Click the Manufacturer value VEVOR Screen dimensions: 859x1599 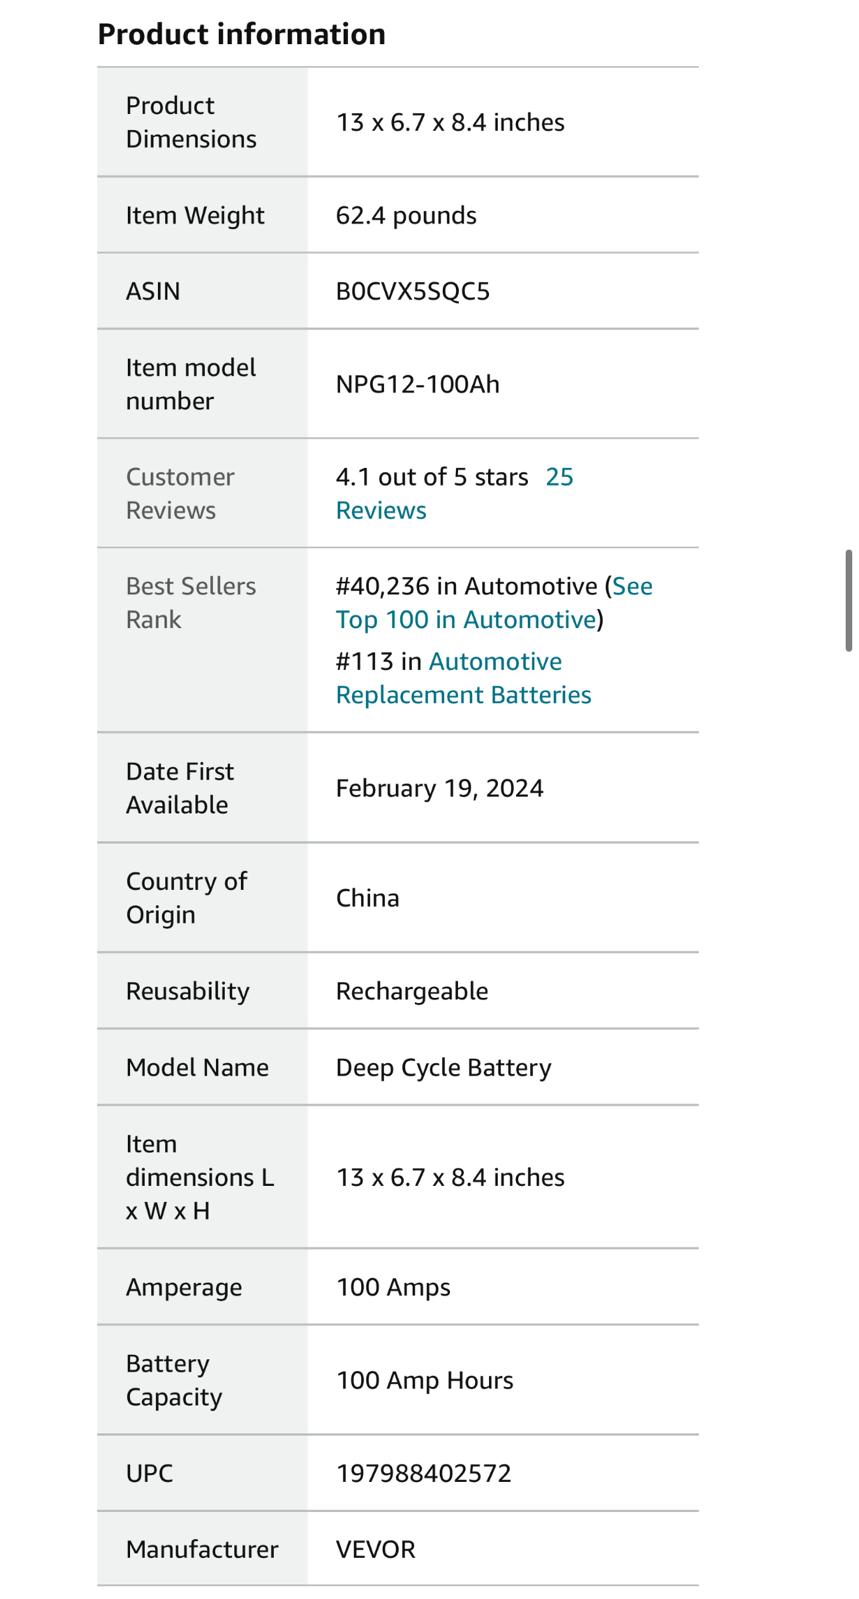point(375,1549)
